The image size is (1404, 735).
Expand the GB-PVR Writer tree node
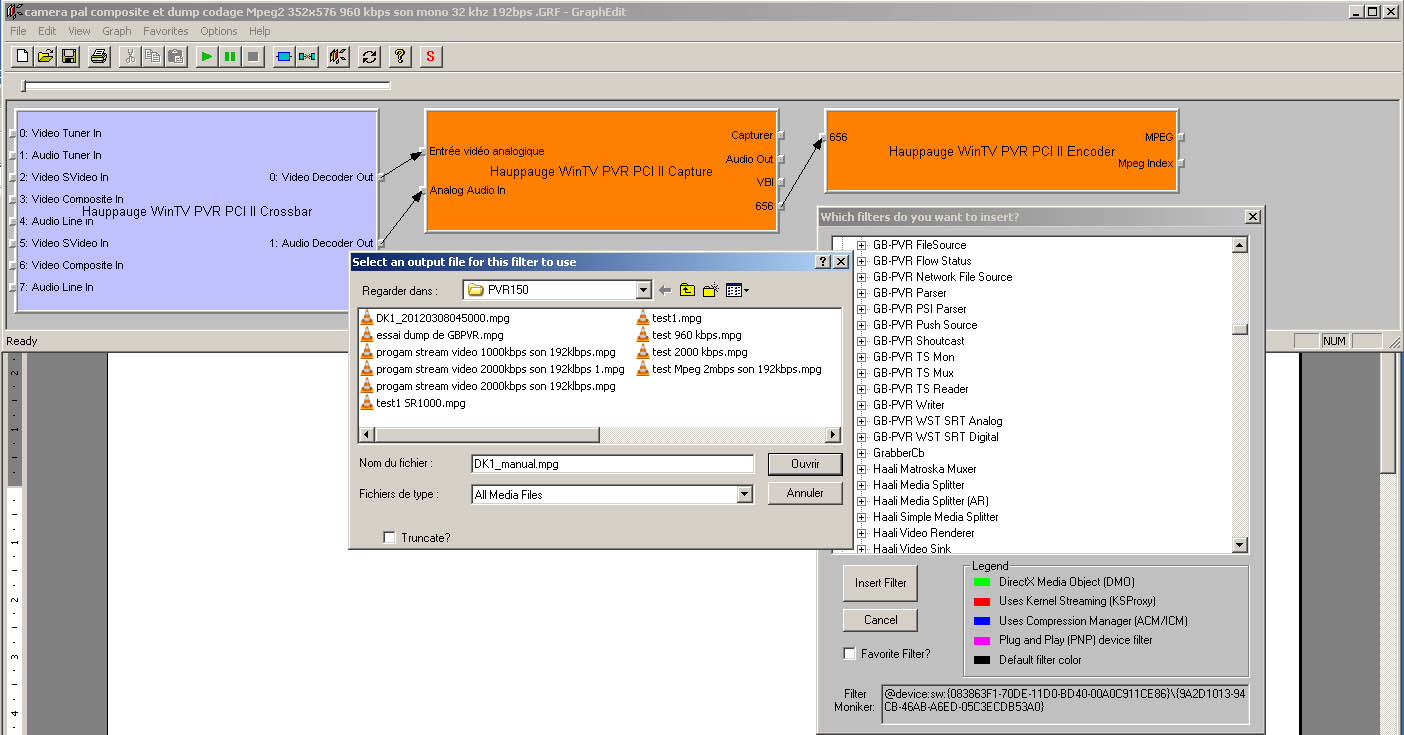click(x=861, y=405)
